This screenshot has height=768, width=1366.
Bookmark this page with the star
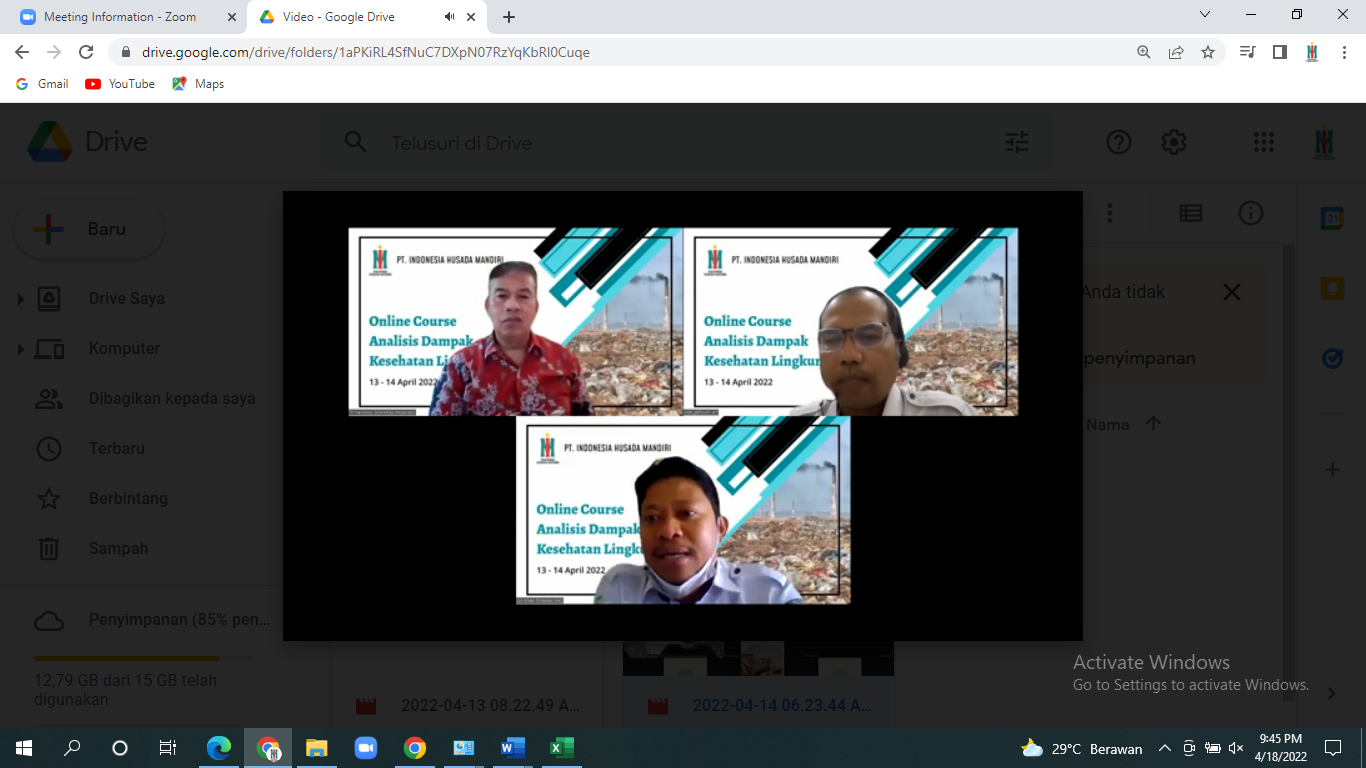pyautogui.click(x=1208, y=52)
